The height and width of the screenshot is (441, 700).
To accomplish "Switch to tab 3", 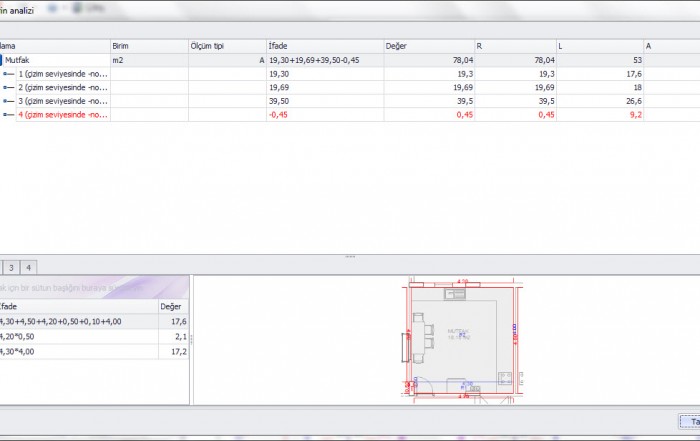I will 11,267.
